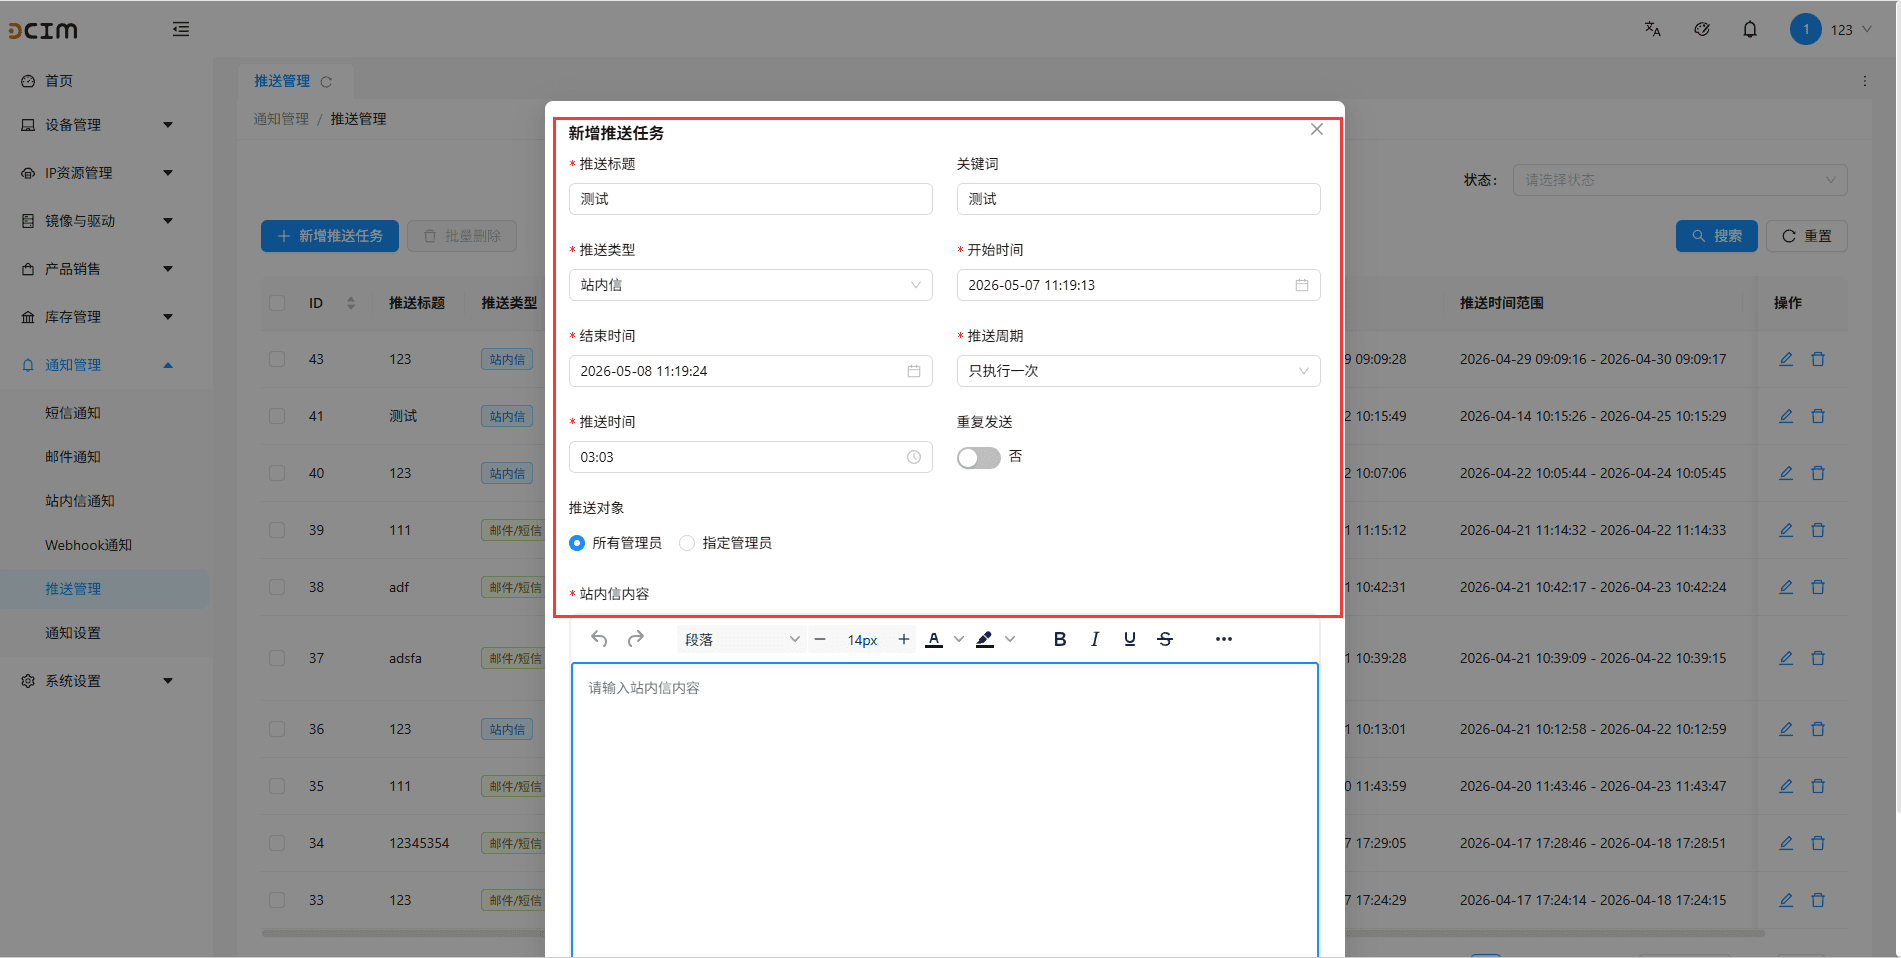
Task: Open clock icon in 推送时间 field
Action: pos(914,457)
